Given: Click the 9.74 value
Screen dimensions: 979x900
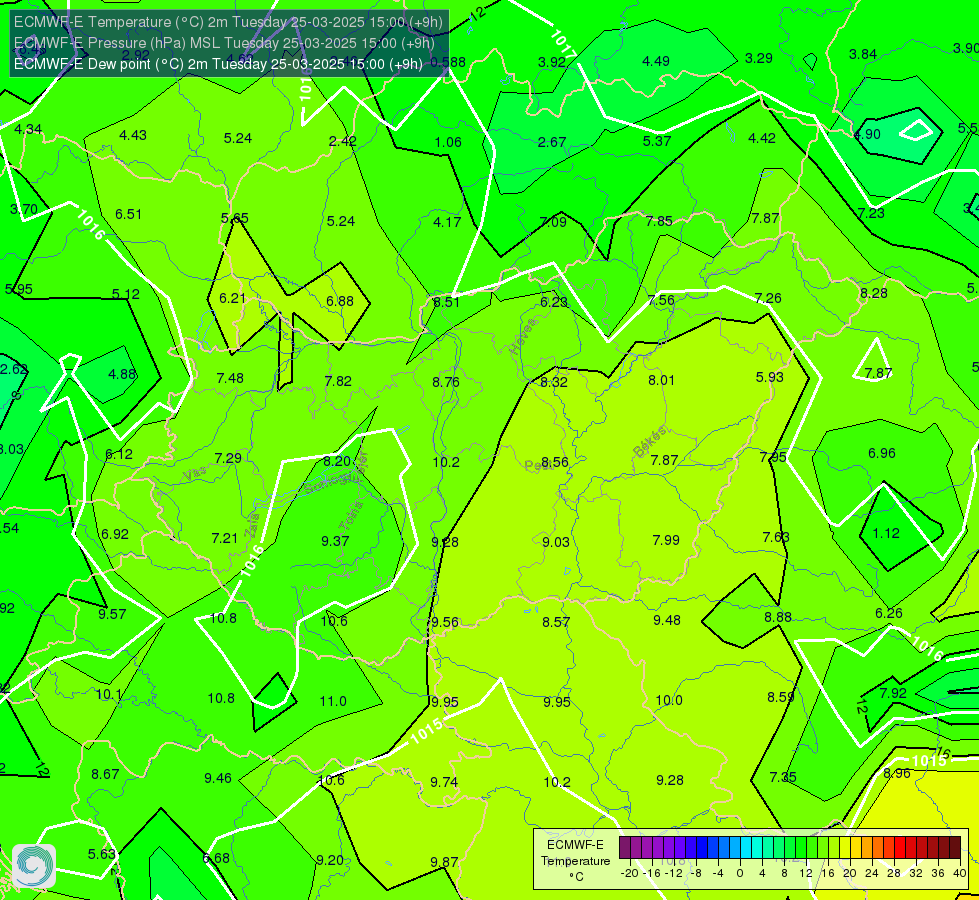Looking at the screenshot, I should (444, 783).
